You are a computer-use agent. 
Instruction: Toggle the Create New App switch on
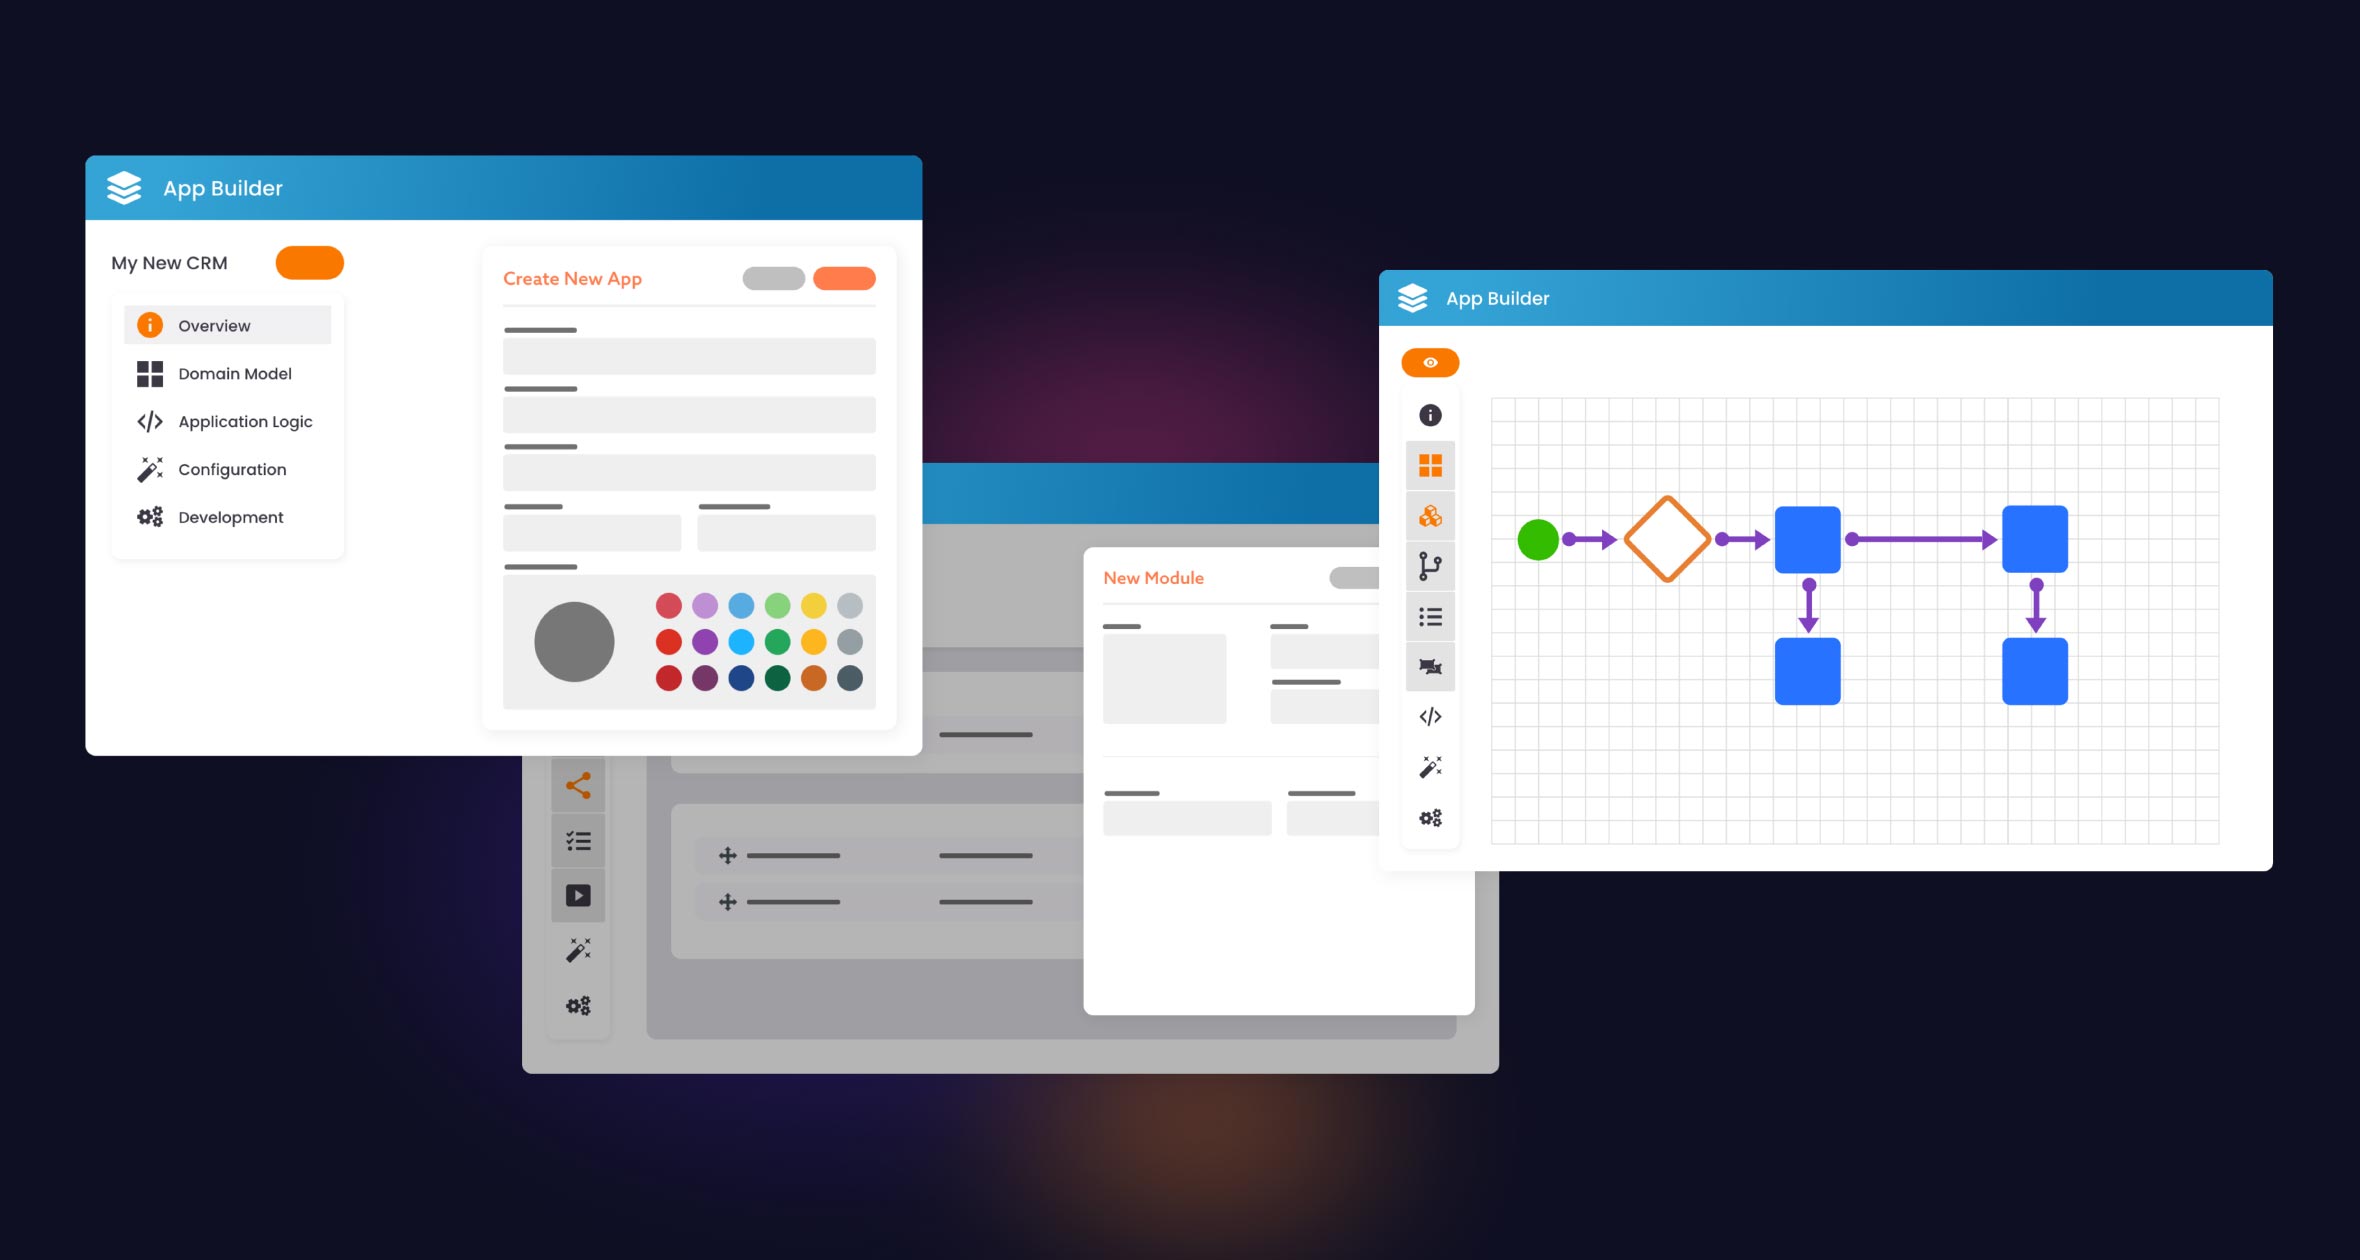click(x=774, y=278)
